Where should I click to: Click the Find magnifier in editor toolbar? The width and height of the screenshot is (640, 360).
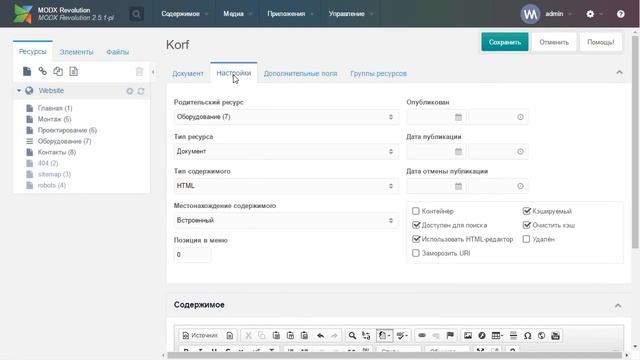click(352, 336)
